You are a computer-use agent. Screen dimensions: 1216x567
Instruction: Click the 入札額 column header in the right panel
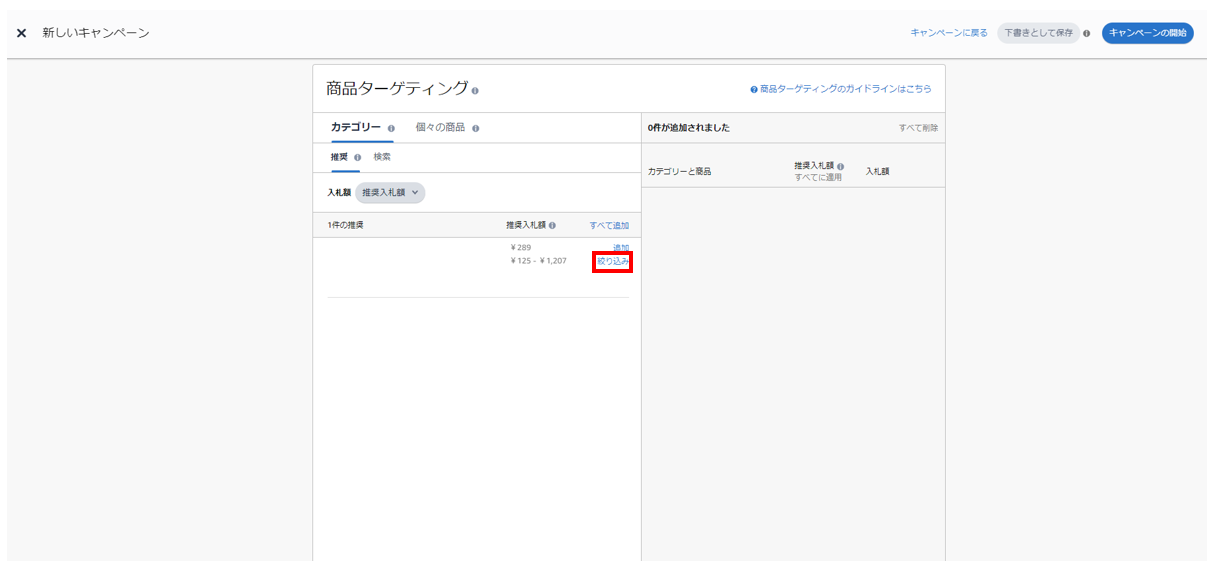click(877, 172)
